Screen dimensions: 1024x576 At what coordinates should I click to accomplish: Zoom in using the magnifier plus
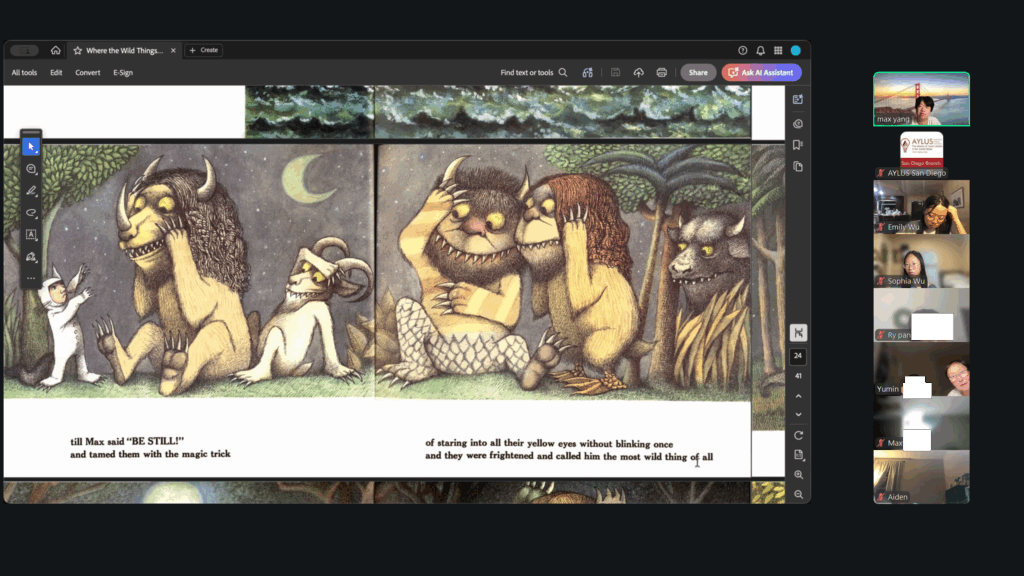[798, 475]
